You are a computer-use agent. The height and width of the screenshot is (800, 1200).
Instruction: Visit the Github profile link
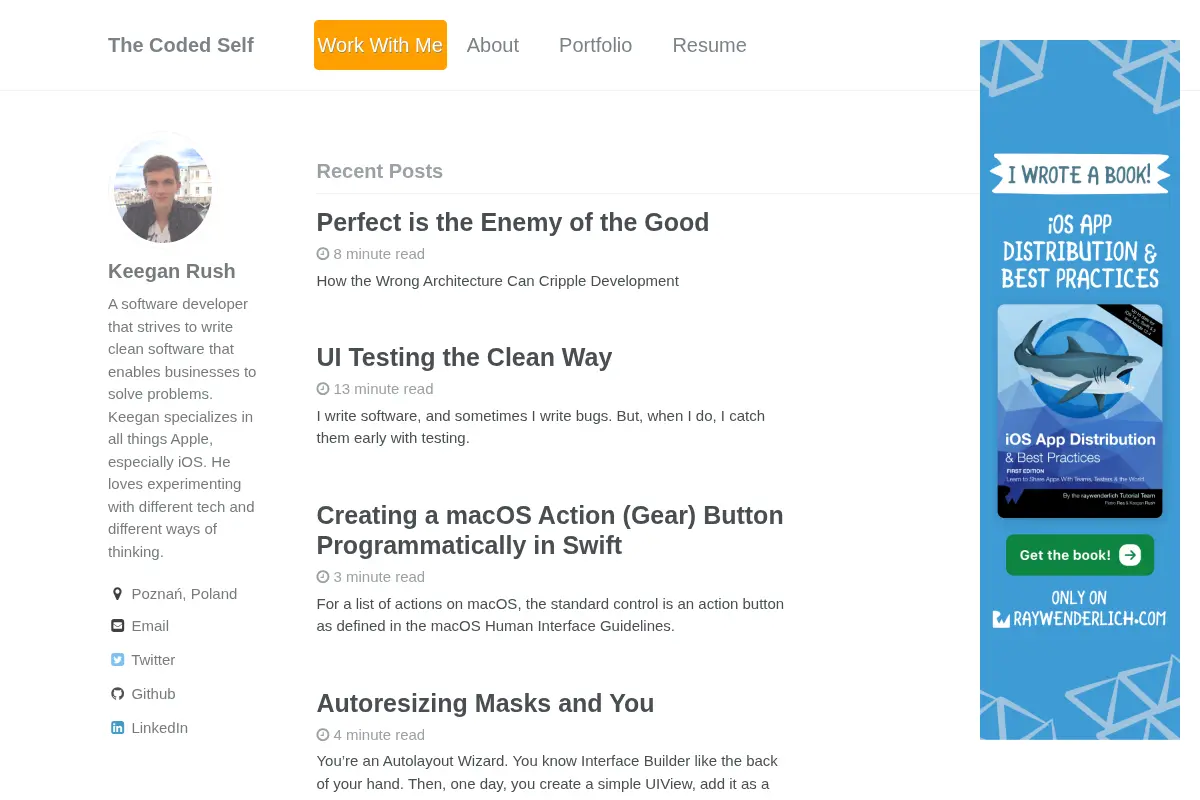pos(153,694)
